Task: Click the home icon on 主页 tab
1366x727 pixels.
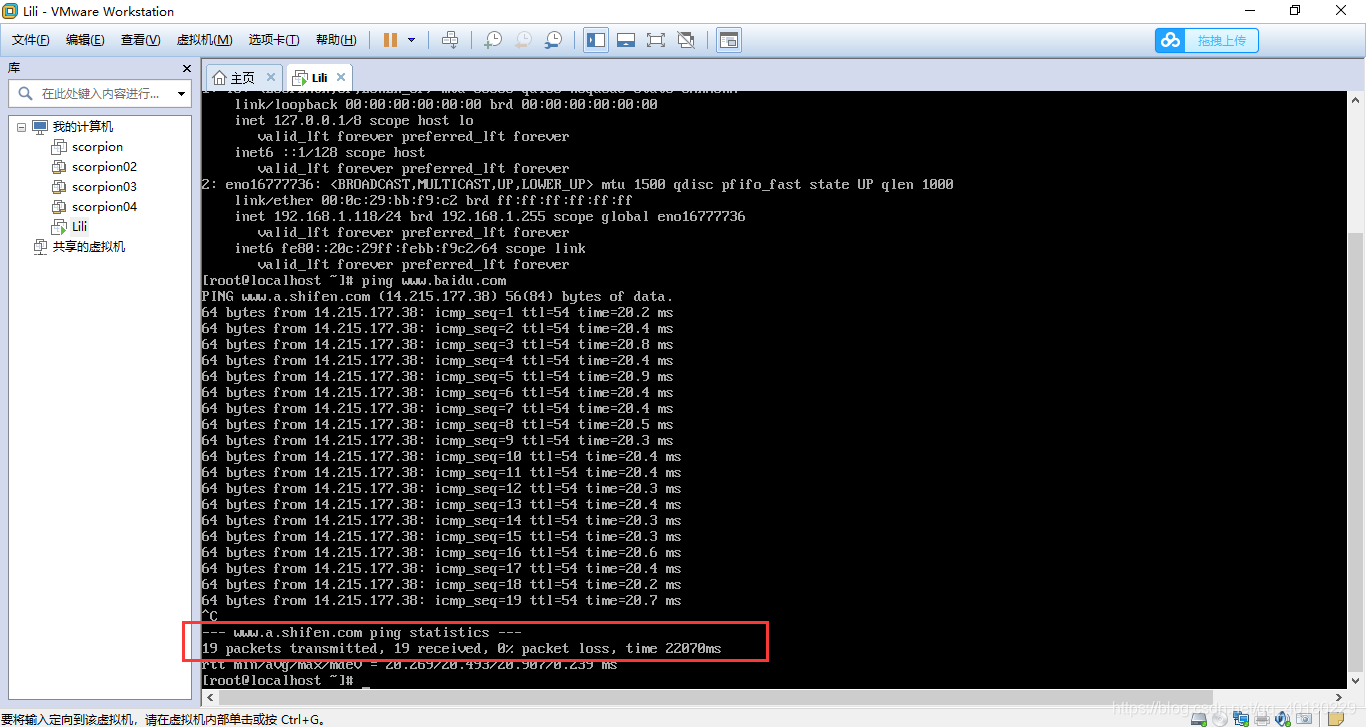Action: coord(219,77)
